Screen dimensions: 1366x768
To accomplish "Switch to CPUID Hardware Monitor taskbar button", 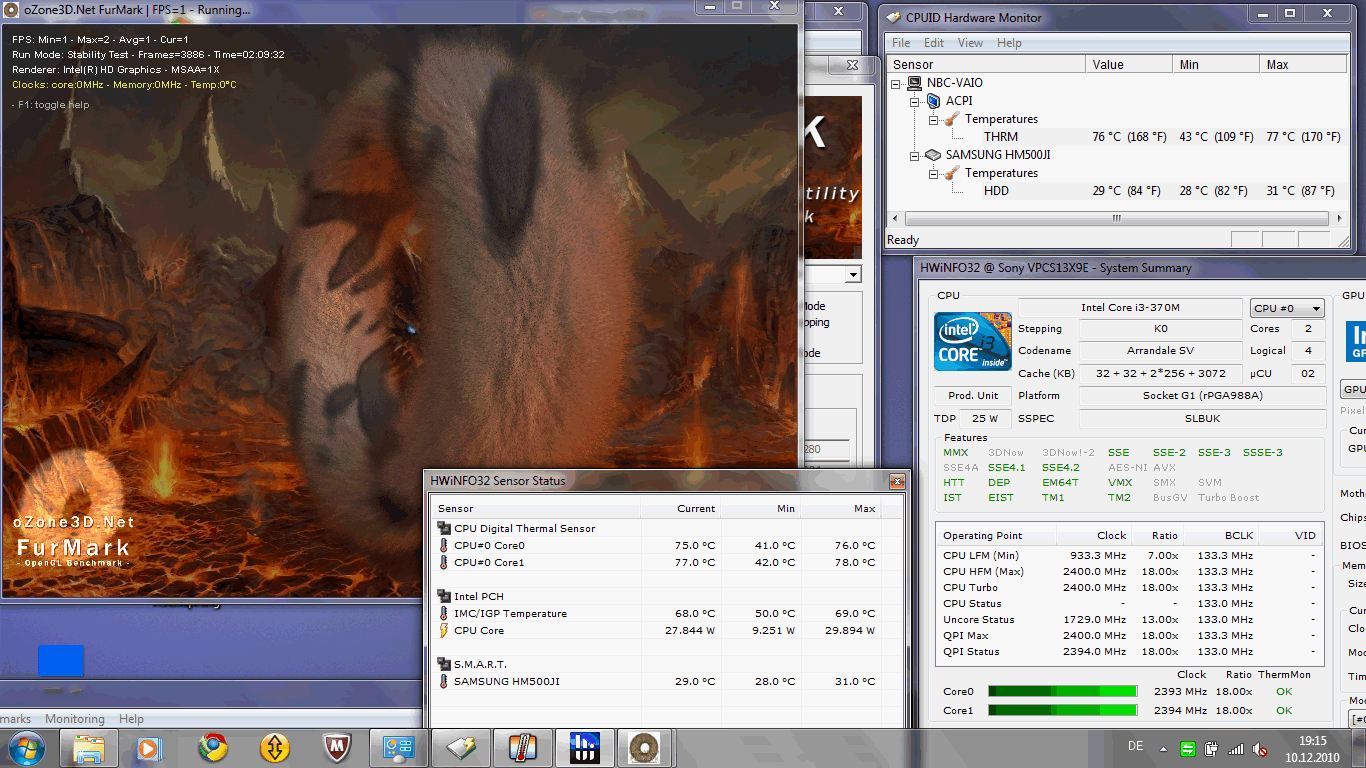I will tap(460, 748).
